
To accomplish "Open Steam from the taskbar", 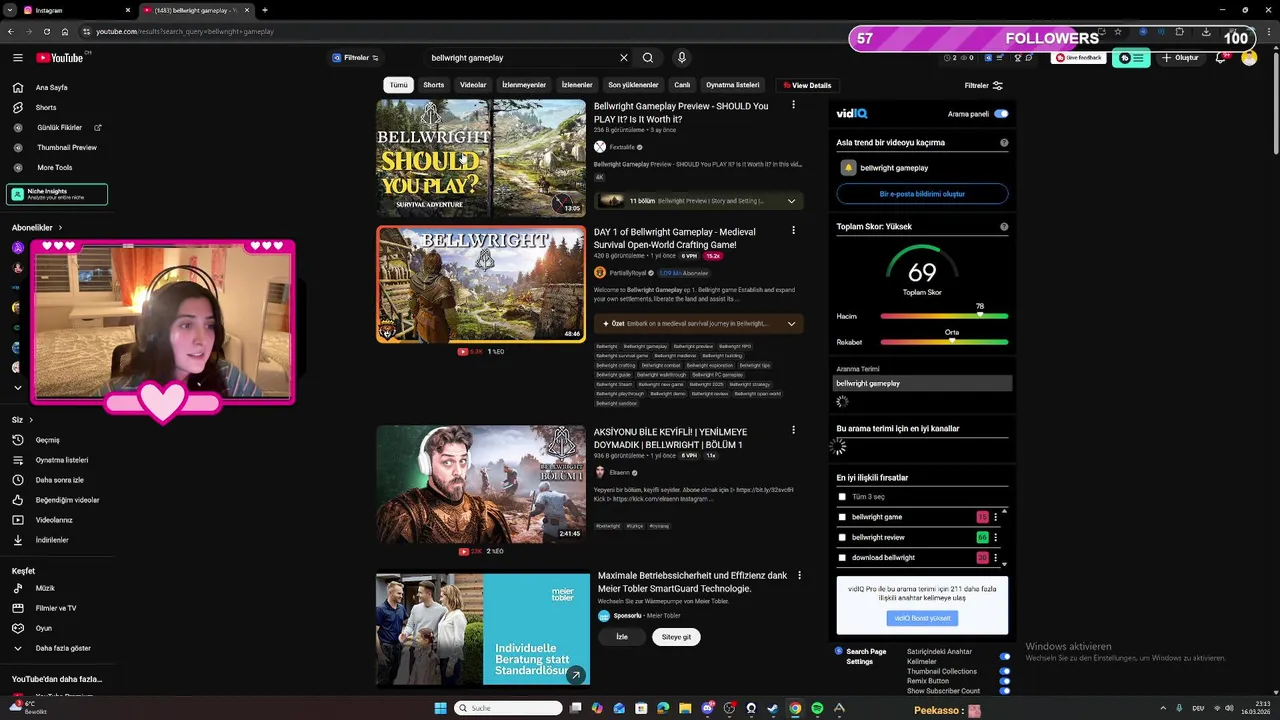I will pyautogui.click(x=773, y=708).
